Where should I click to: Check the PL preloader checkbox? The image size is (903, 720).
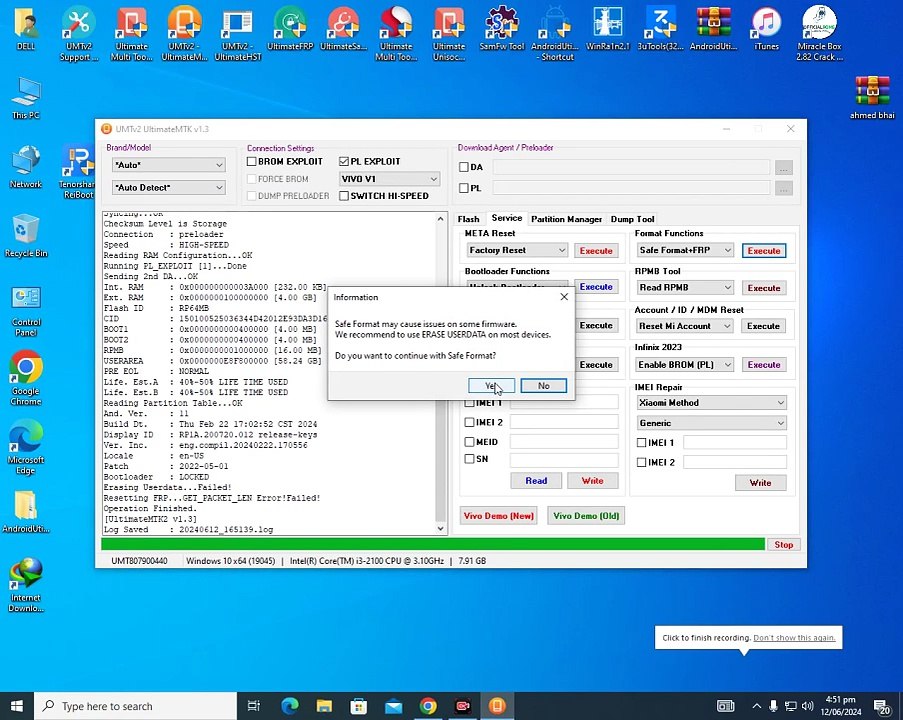point(464,188)
